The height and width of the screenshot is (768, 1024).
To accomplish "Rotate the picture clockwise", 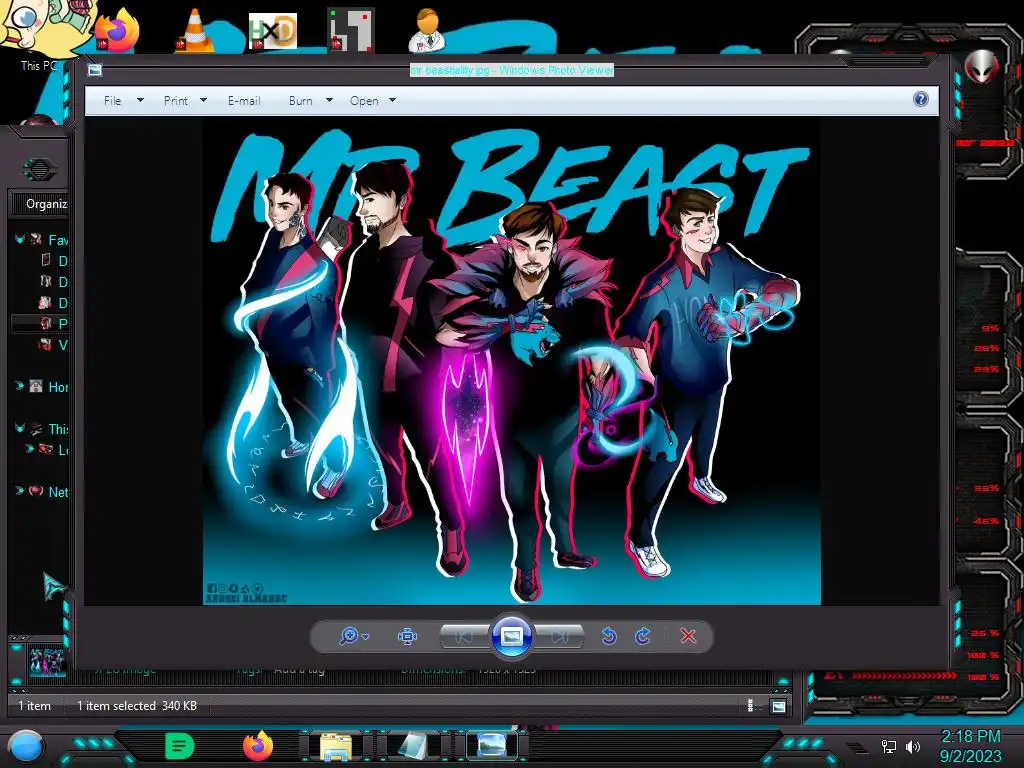I will pyautogui.click(x=643, y=636).
